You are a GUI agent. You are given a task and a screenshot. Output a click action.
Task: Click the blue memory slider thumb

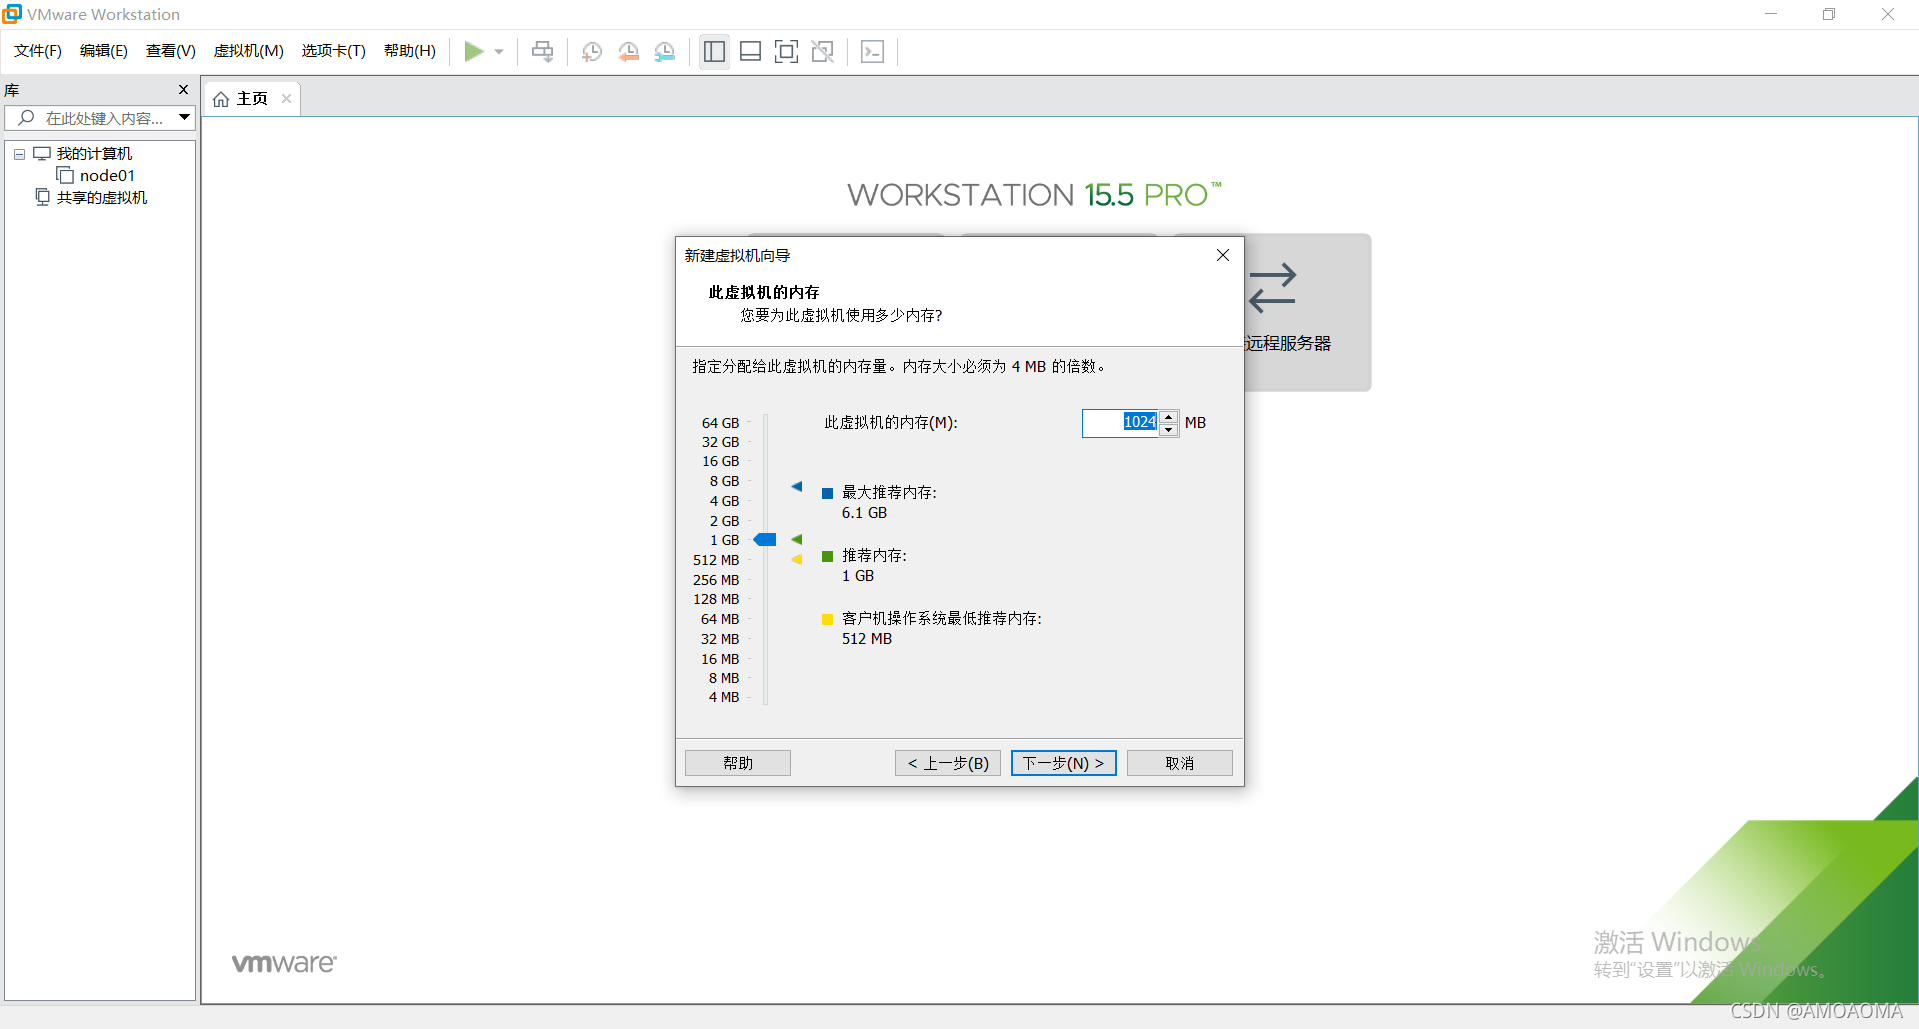pyautogui.click(x=765, y=540)
